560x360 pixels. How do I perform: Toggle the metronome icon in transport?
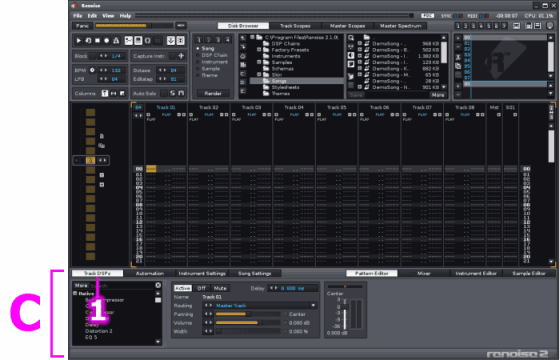click(116, 41)
